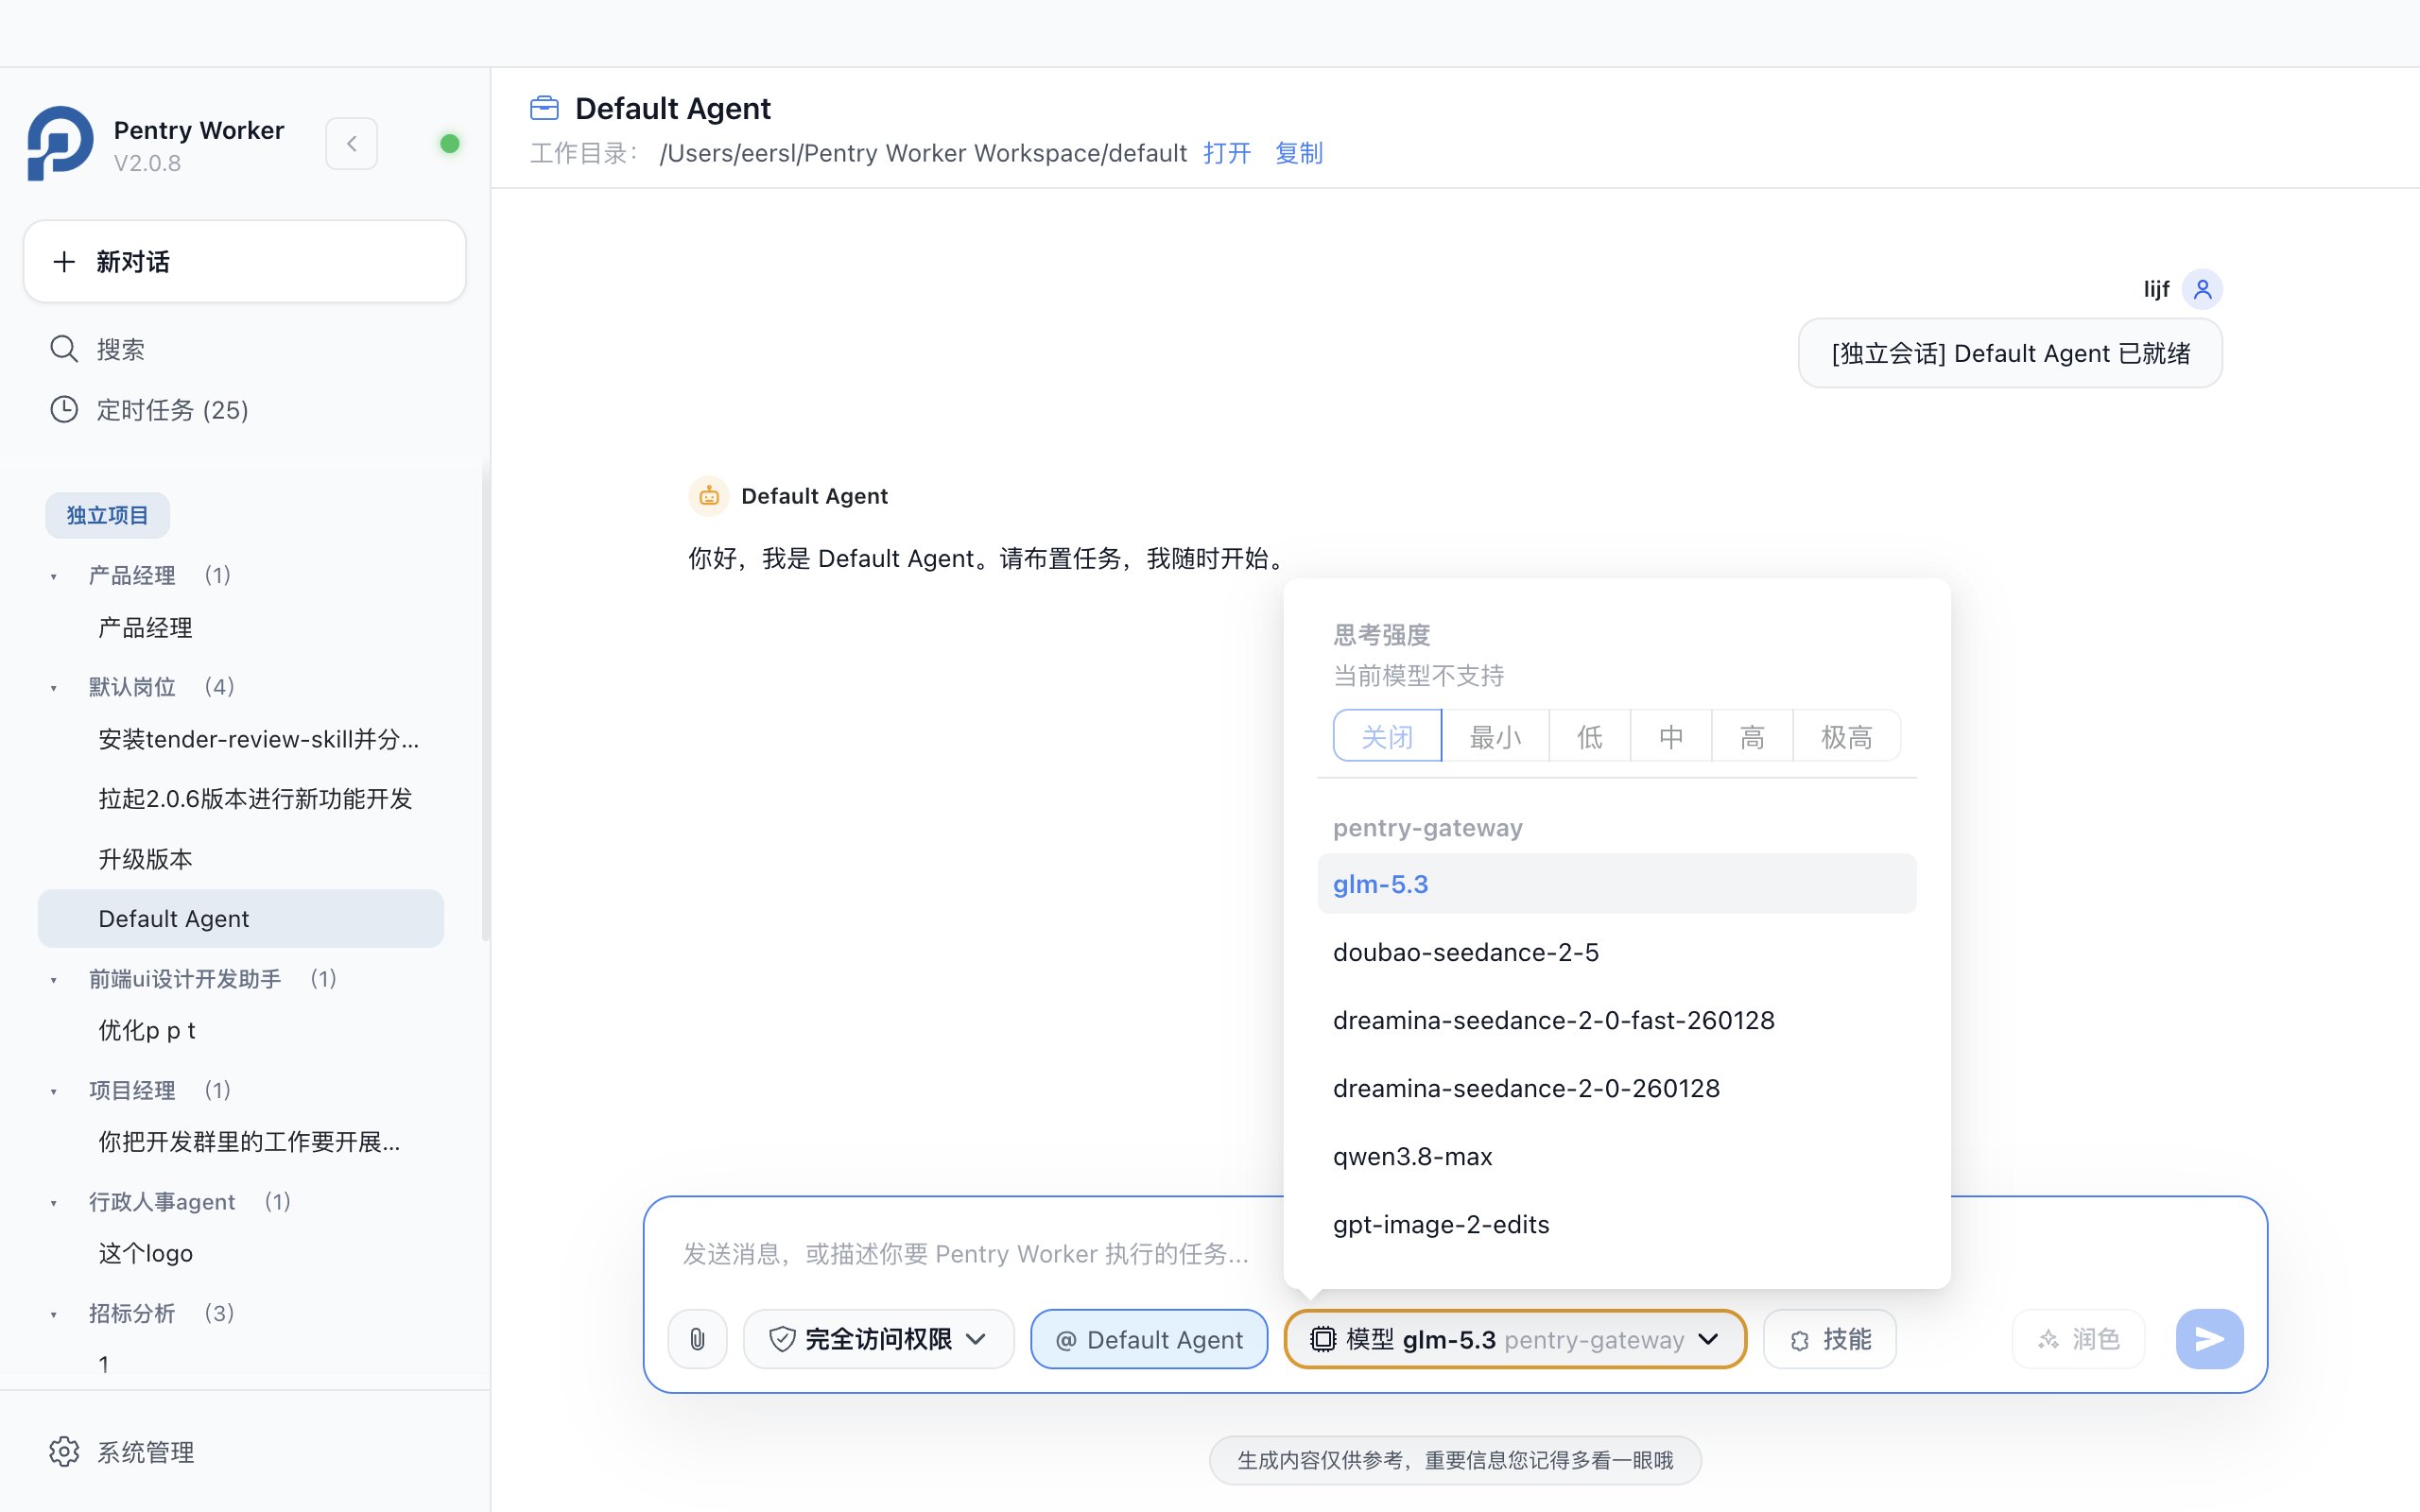Click the green online status dot
This screenshot has height=1512, width=2420.
(x=450, y=144)
